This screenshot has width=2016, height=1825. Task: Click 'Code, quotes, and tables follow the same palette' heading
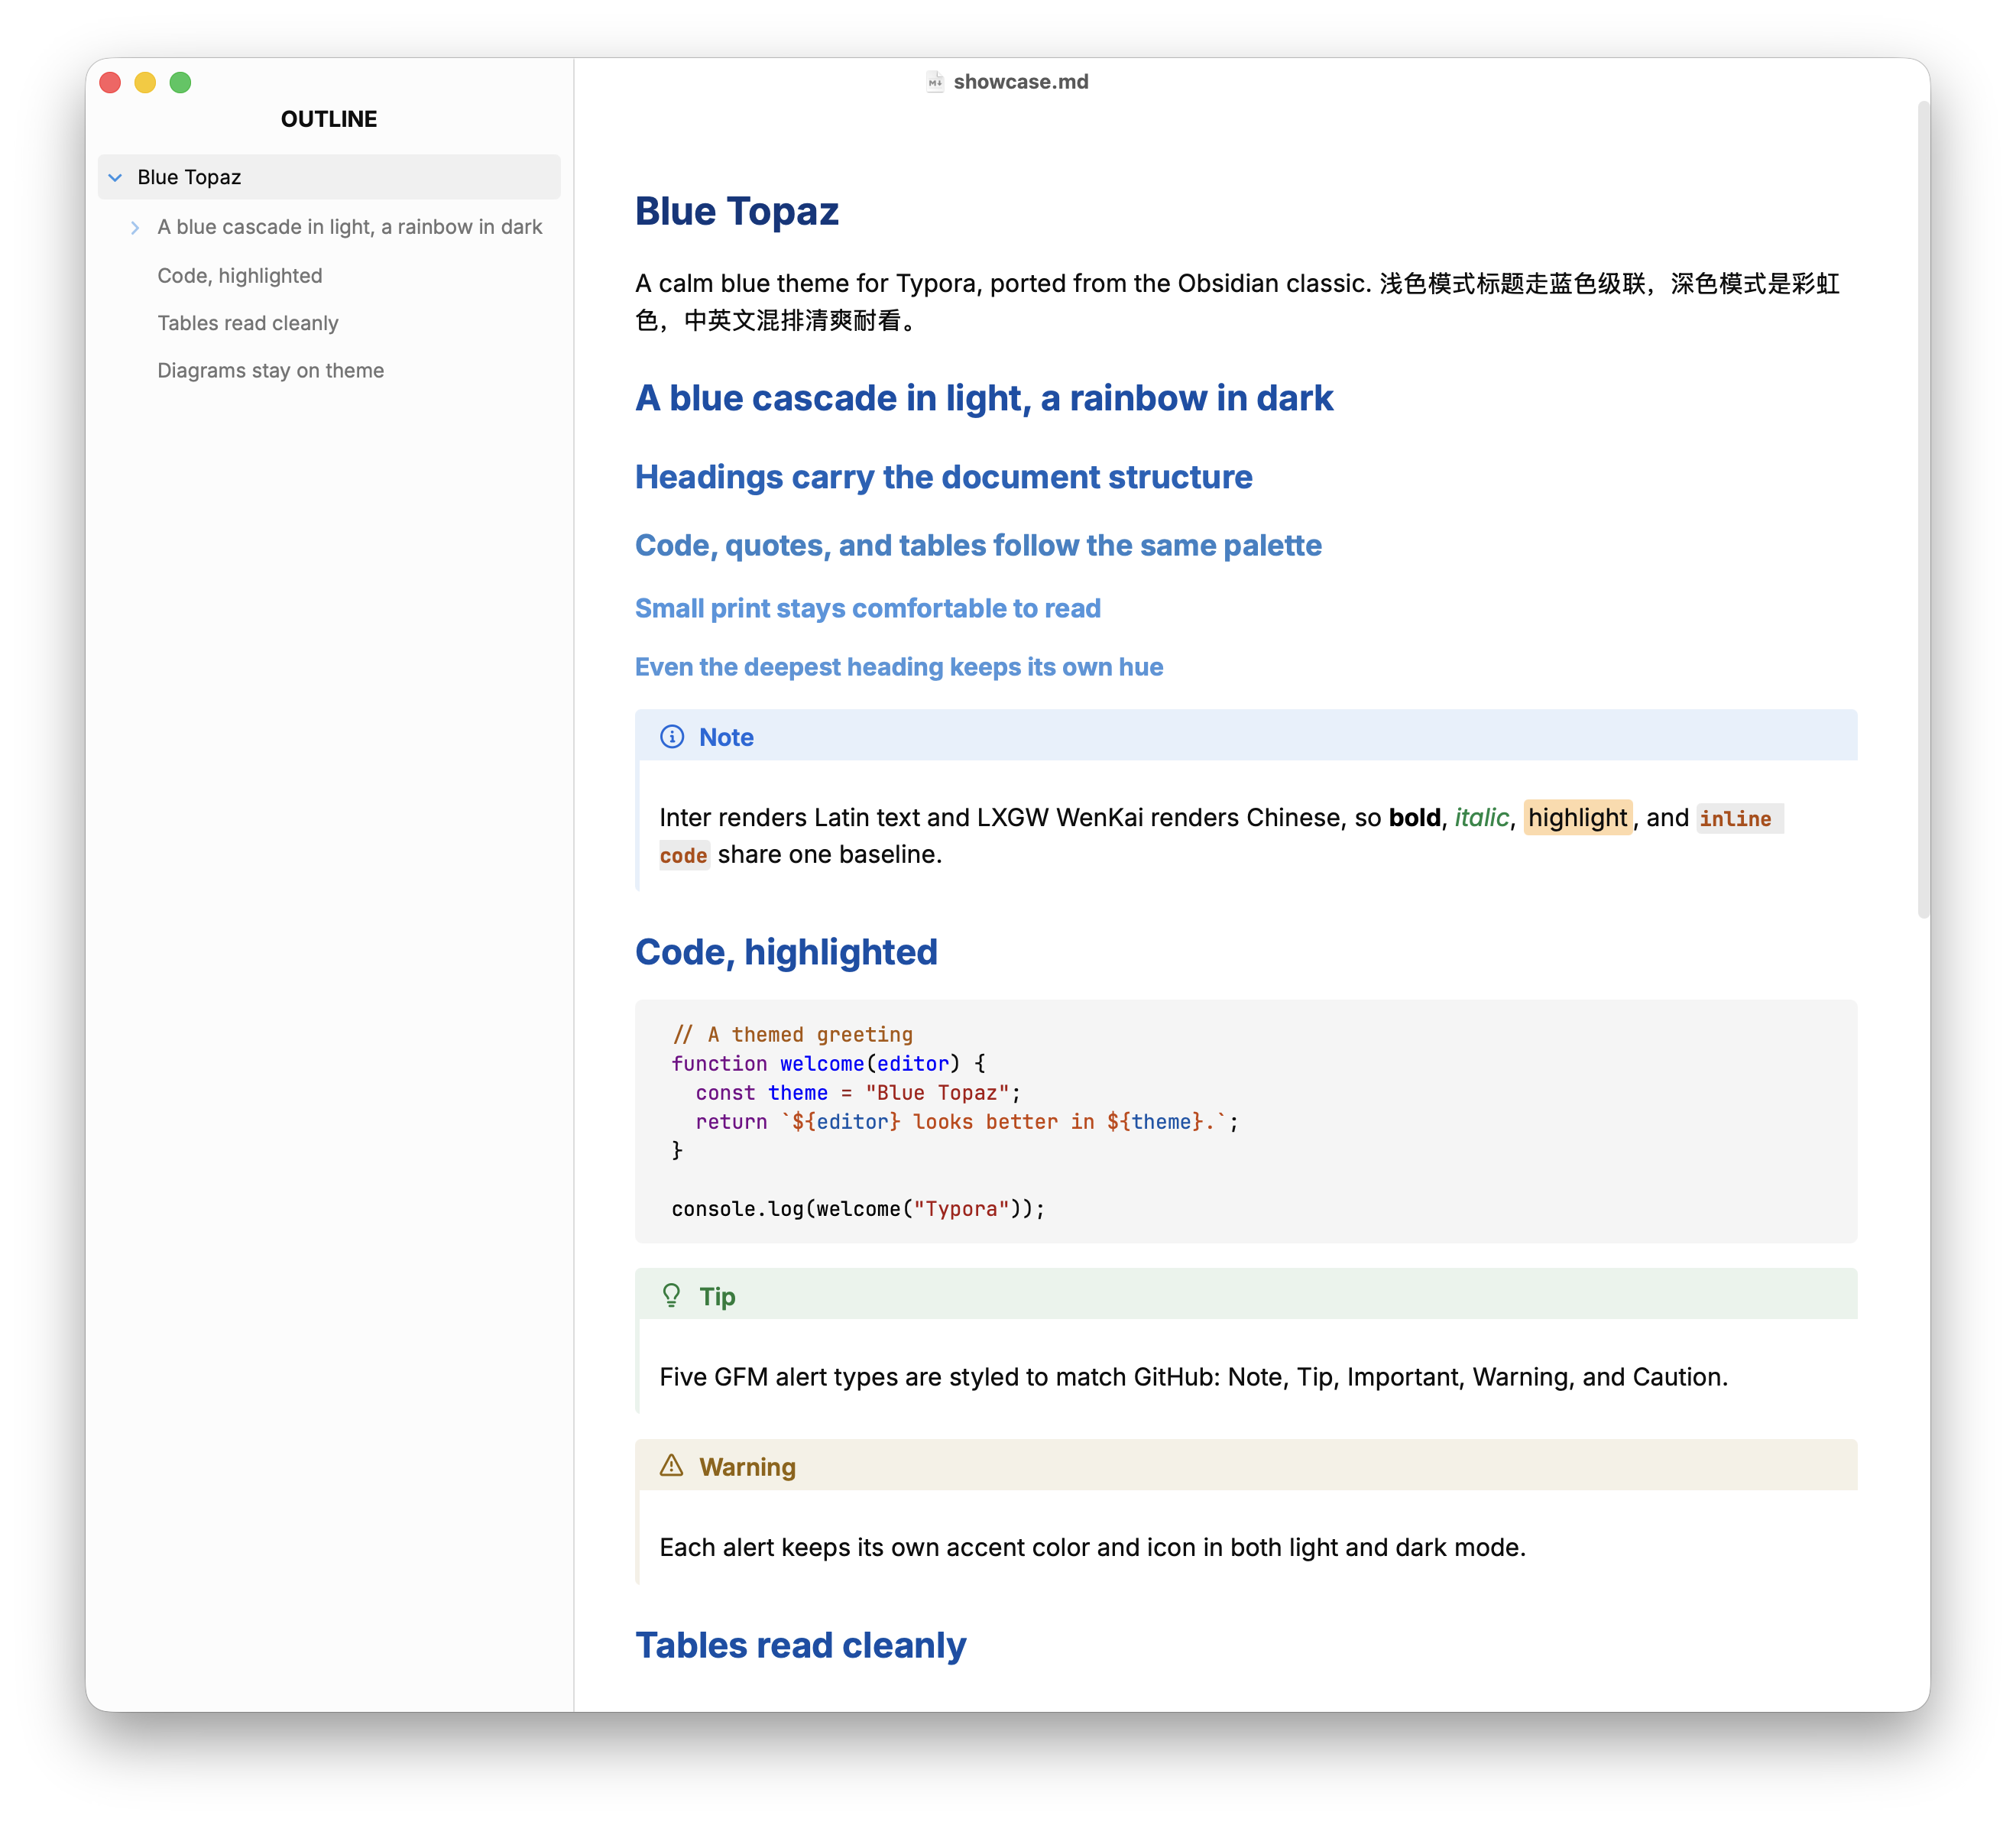coord(978,545)
